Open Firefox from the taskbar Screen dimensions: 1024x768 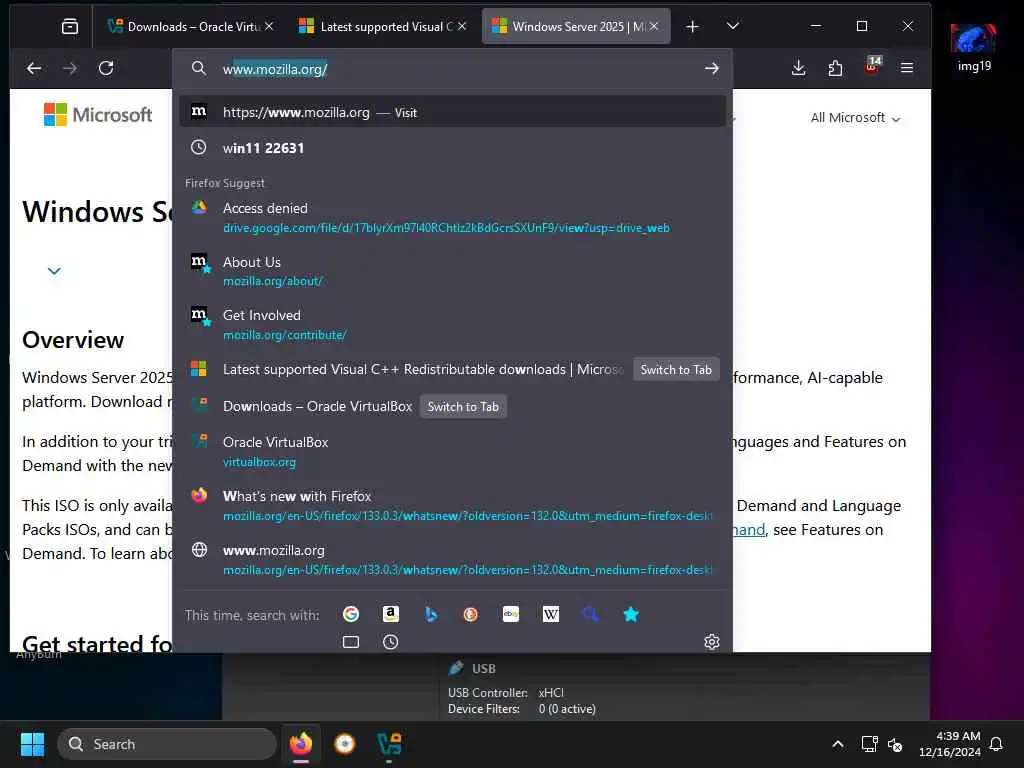coord(301,744)
